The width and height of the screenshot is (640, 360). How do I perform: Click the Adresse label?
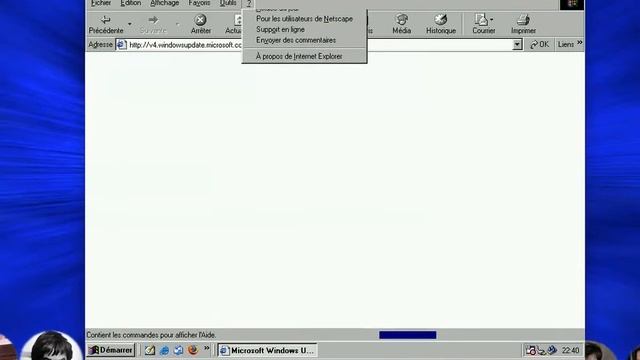(x=100, y=44)
